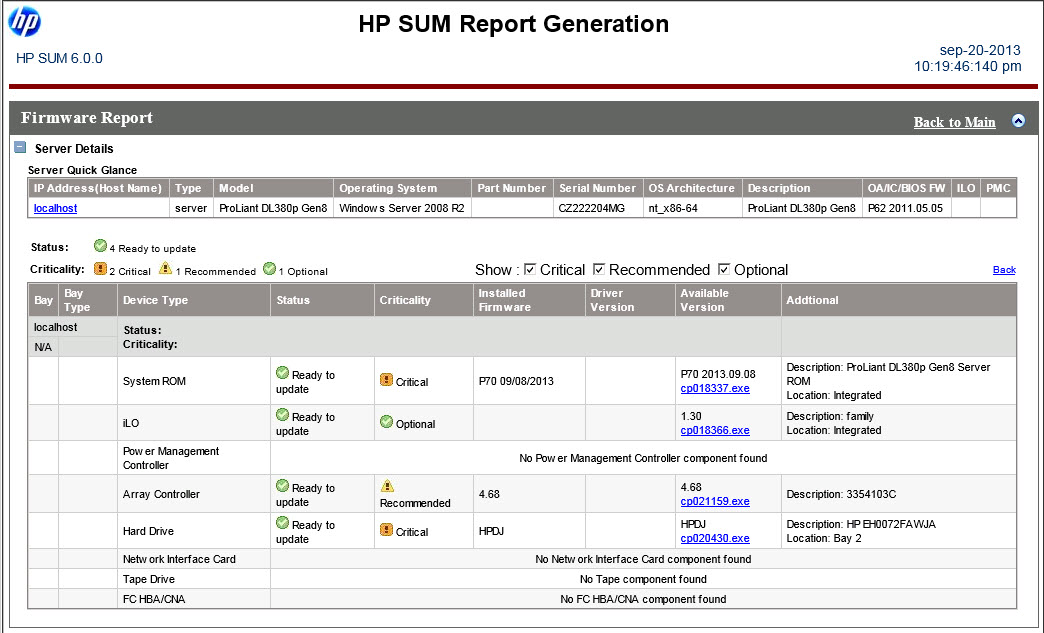Viewport: 1044px width, 633px height.
Task: Click the Driver Version column header
Action: (x=630, y=300)
